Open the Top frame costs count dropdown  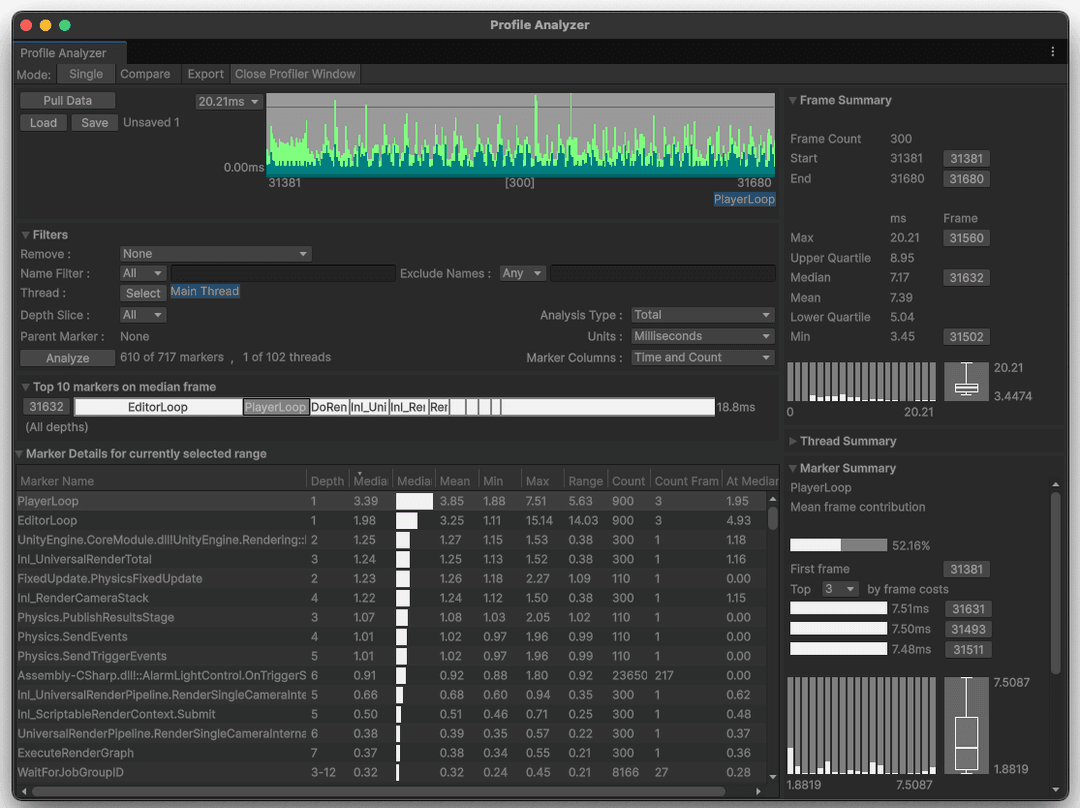pyautogui.click(x=839, y=589)
